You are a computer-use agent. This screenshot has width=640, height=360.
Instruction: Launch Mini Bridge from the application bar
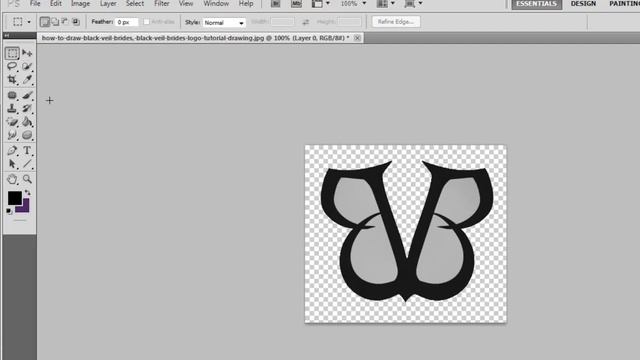tap(296, 4)
